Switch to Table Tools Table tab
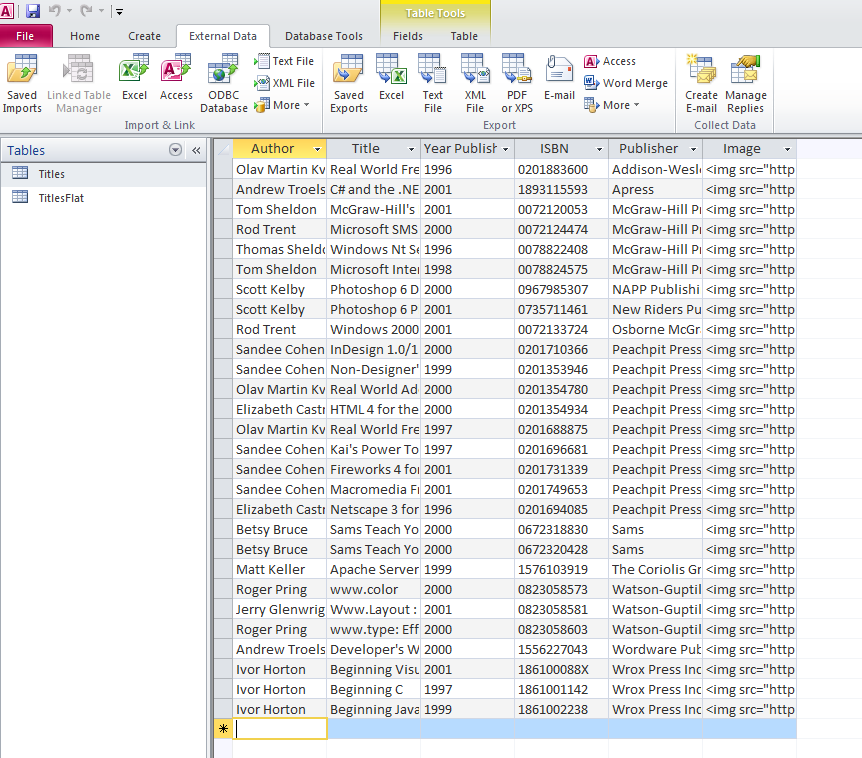The width and height of the screenshot is (862, 758). [464, 36]
